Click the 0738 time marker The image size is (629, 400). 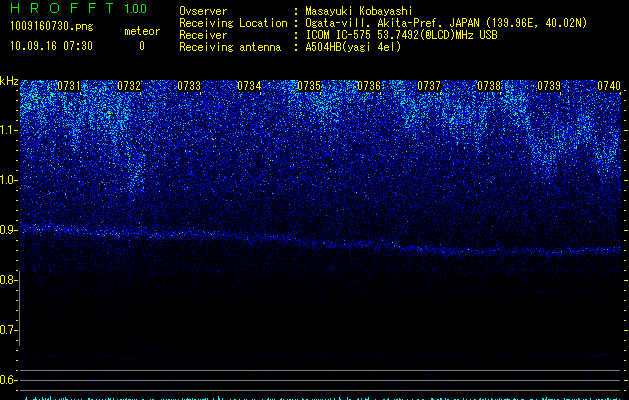point(489,86)
